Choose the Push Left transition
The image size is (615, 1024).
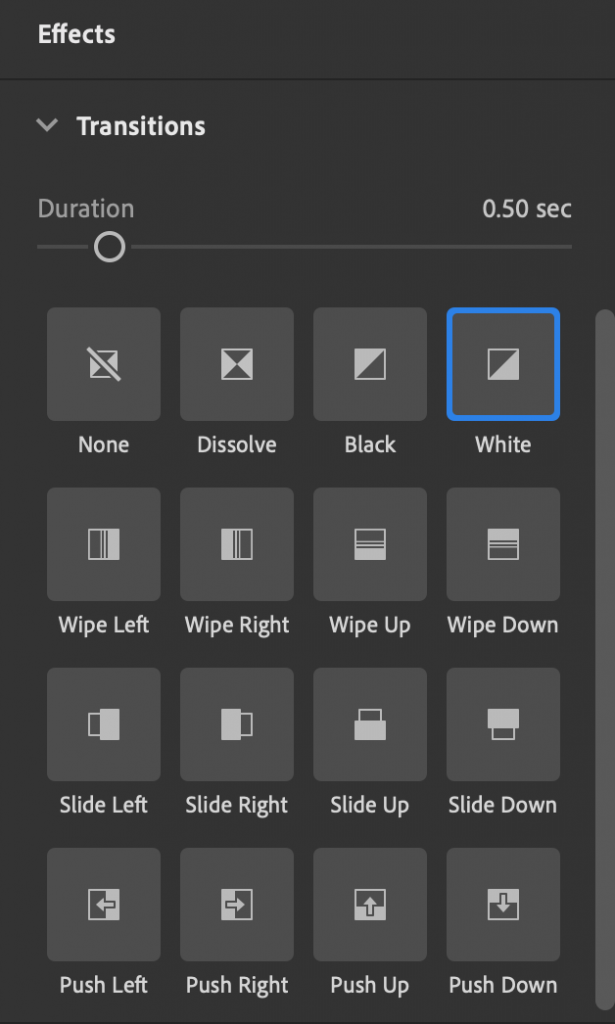(104, 904)
